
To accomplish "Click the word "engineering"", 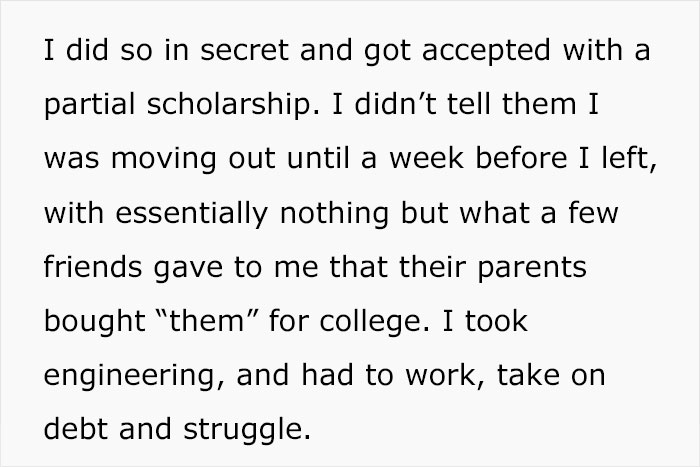I will point(124,377).
